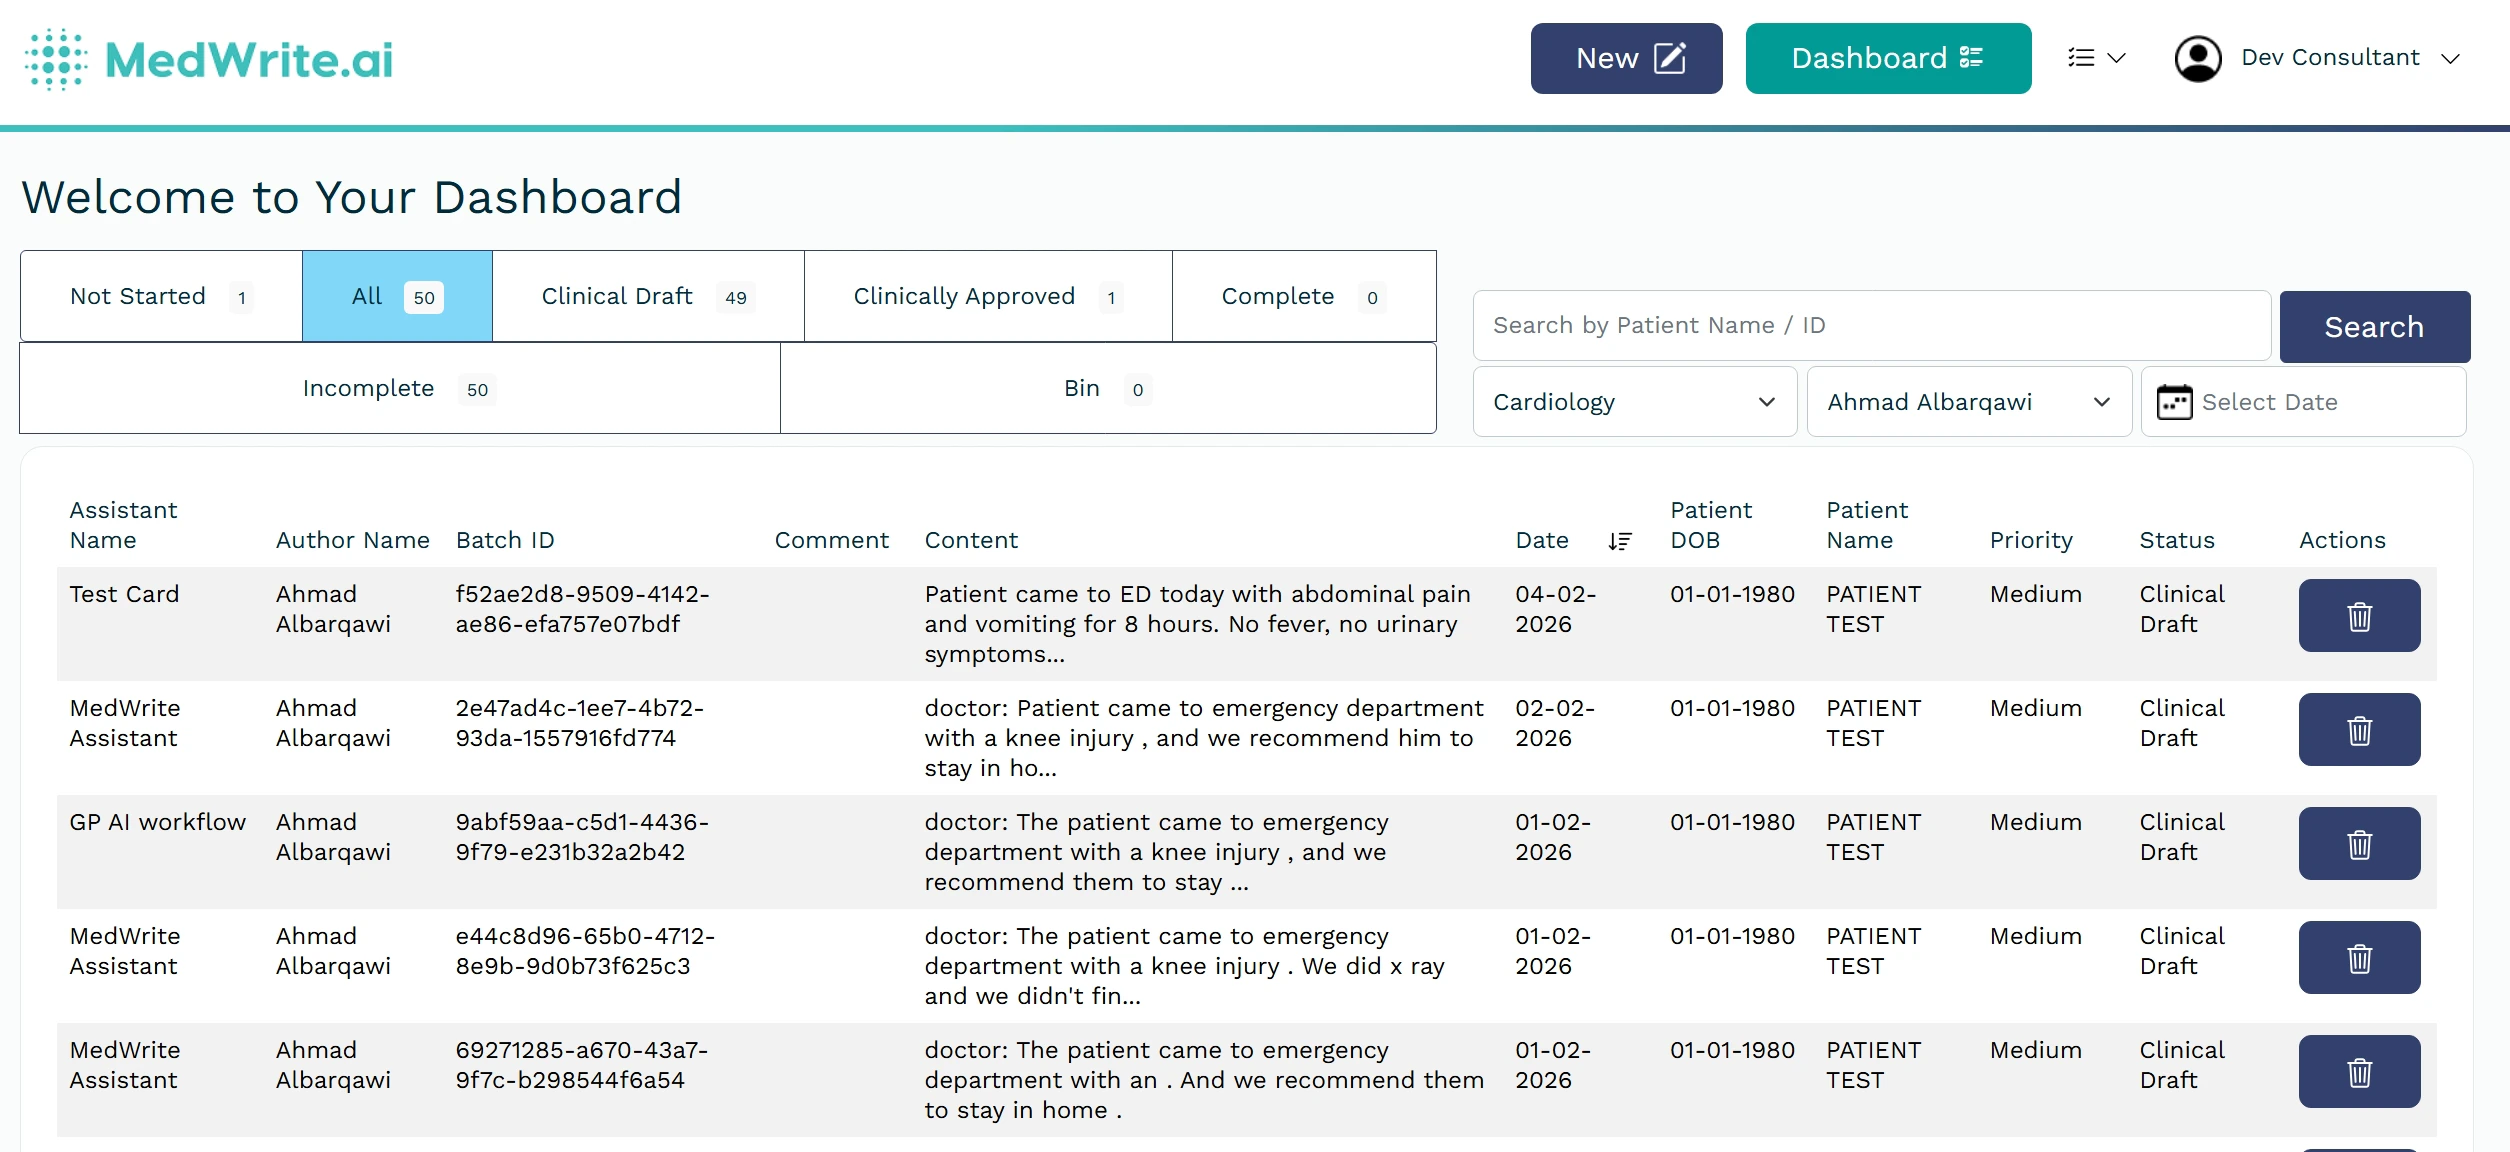Viewport: 2510px width, 1152px height.
Task: Click the Search button
Action: point(2374,327)
